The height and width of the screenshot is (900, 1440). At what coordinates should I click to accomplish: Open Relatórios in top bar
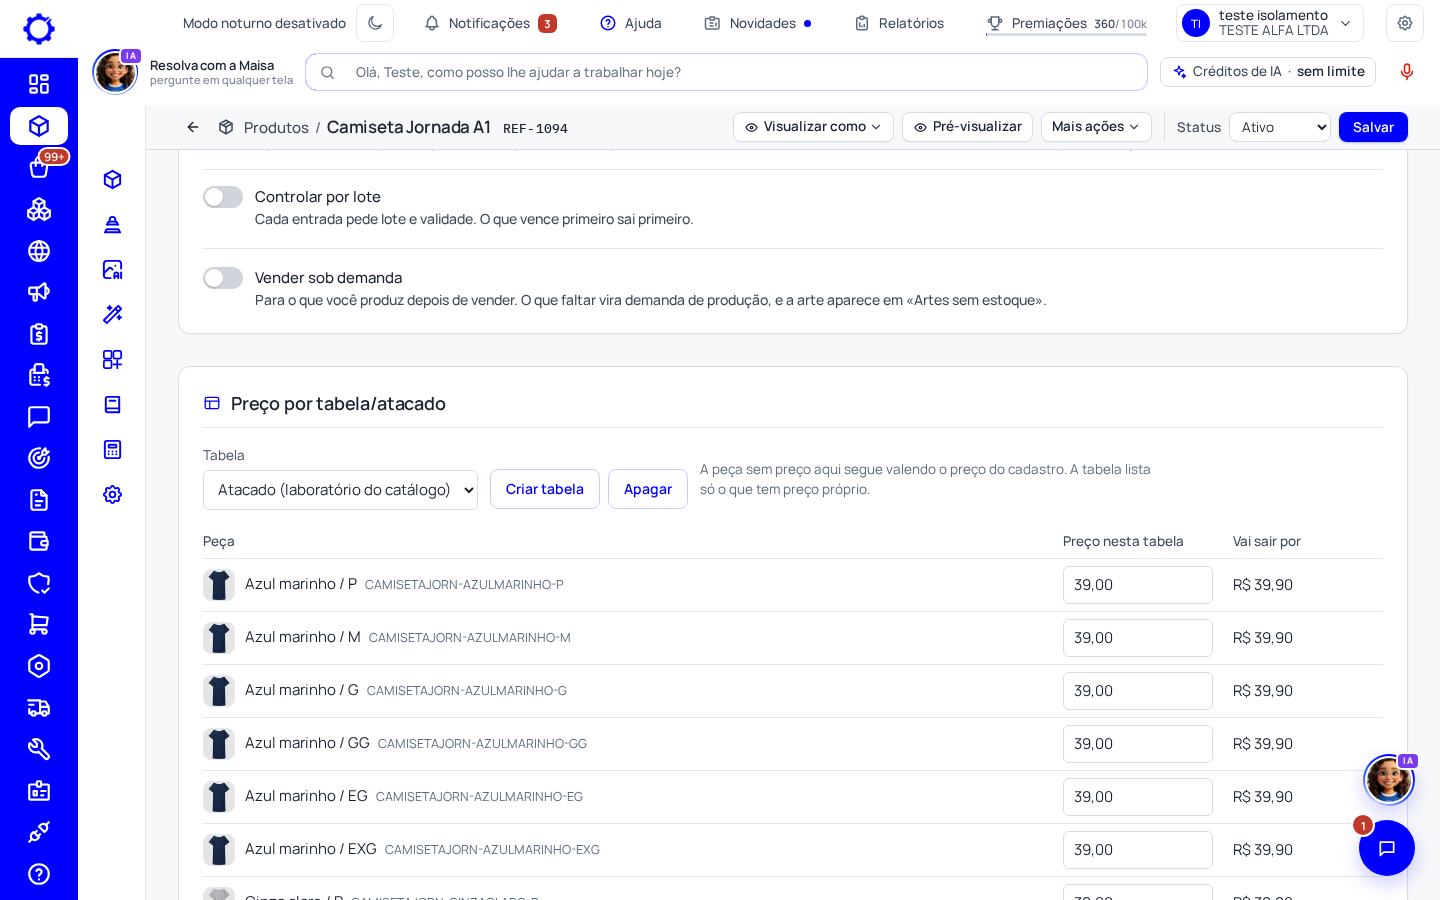point(899,23)
